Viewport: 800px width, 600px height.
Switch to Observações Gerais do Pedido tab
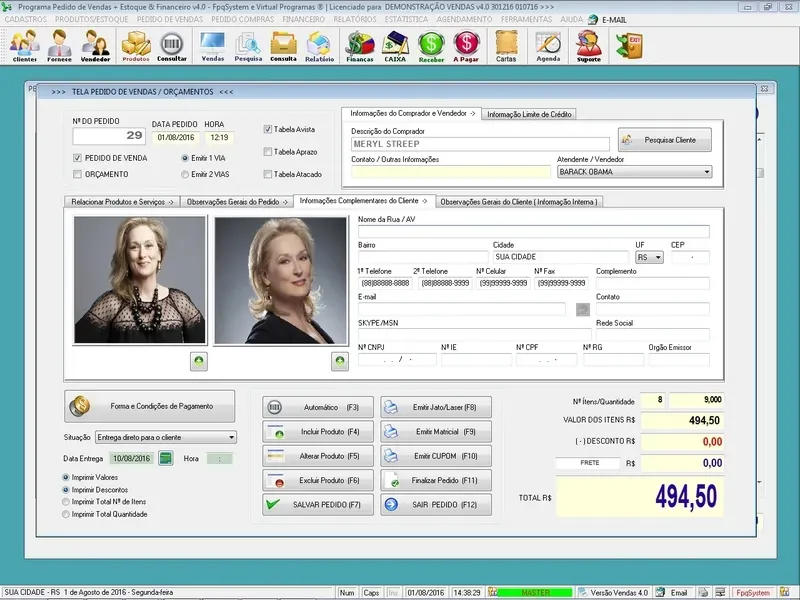click(x=238, y=202)
